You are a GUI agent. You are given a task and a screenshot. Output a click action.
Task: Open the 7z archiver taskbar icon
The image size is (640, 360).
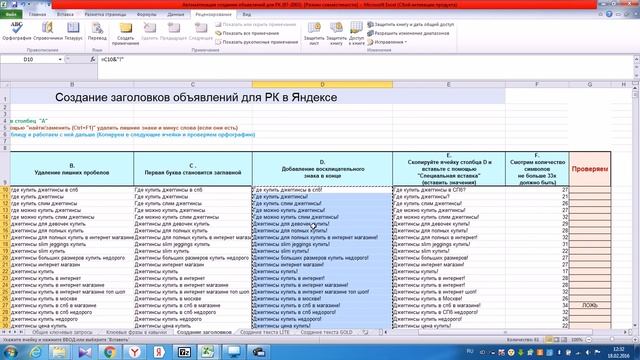coord(184,352)
